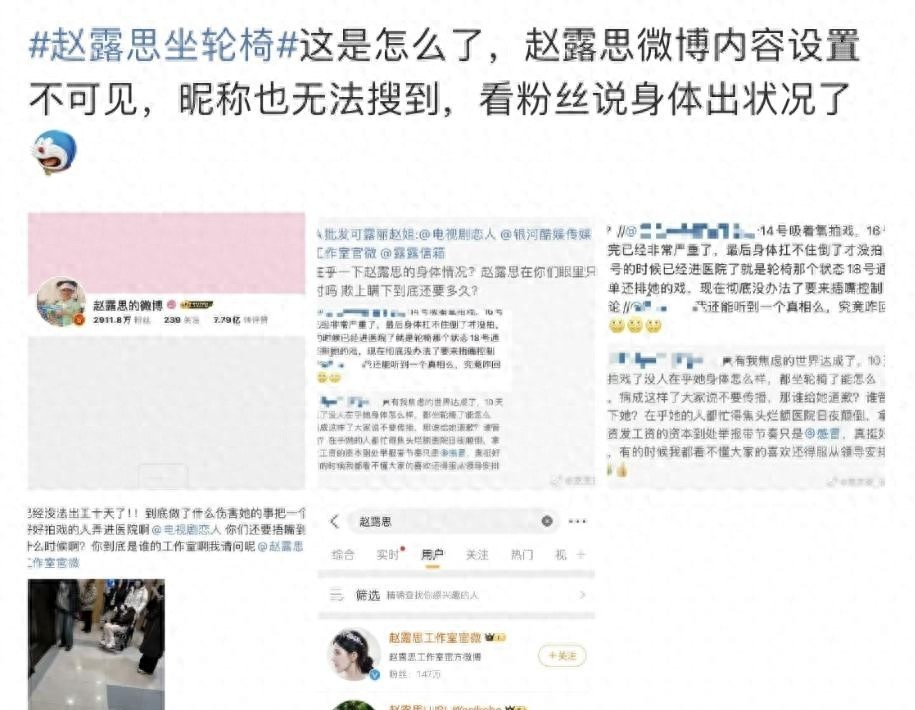Image resolution: width=915 pixels, height=710 pixels.
Task: Switch to the 实时 tab
Action: 388,554
